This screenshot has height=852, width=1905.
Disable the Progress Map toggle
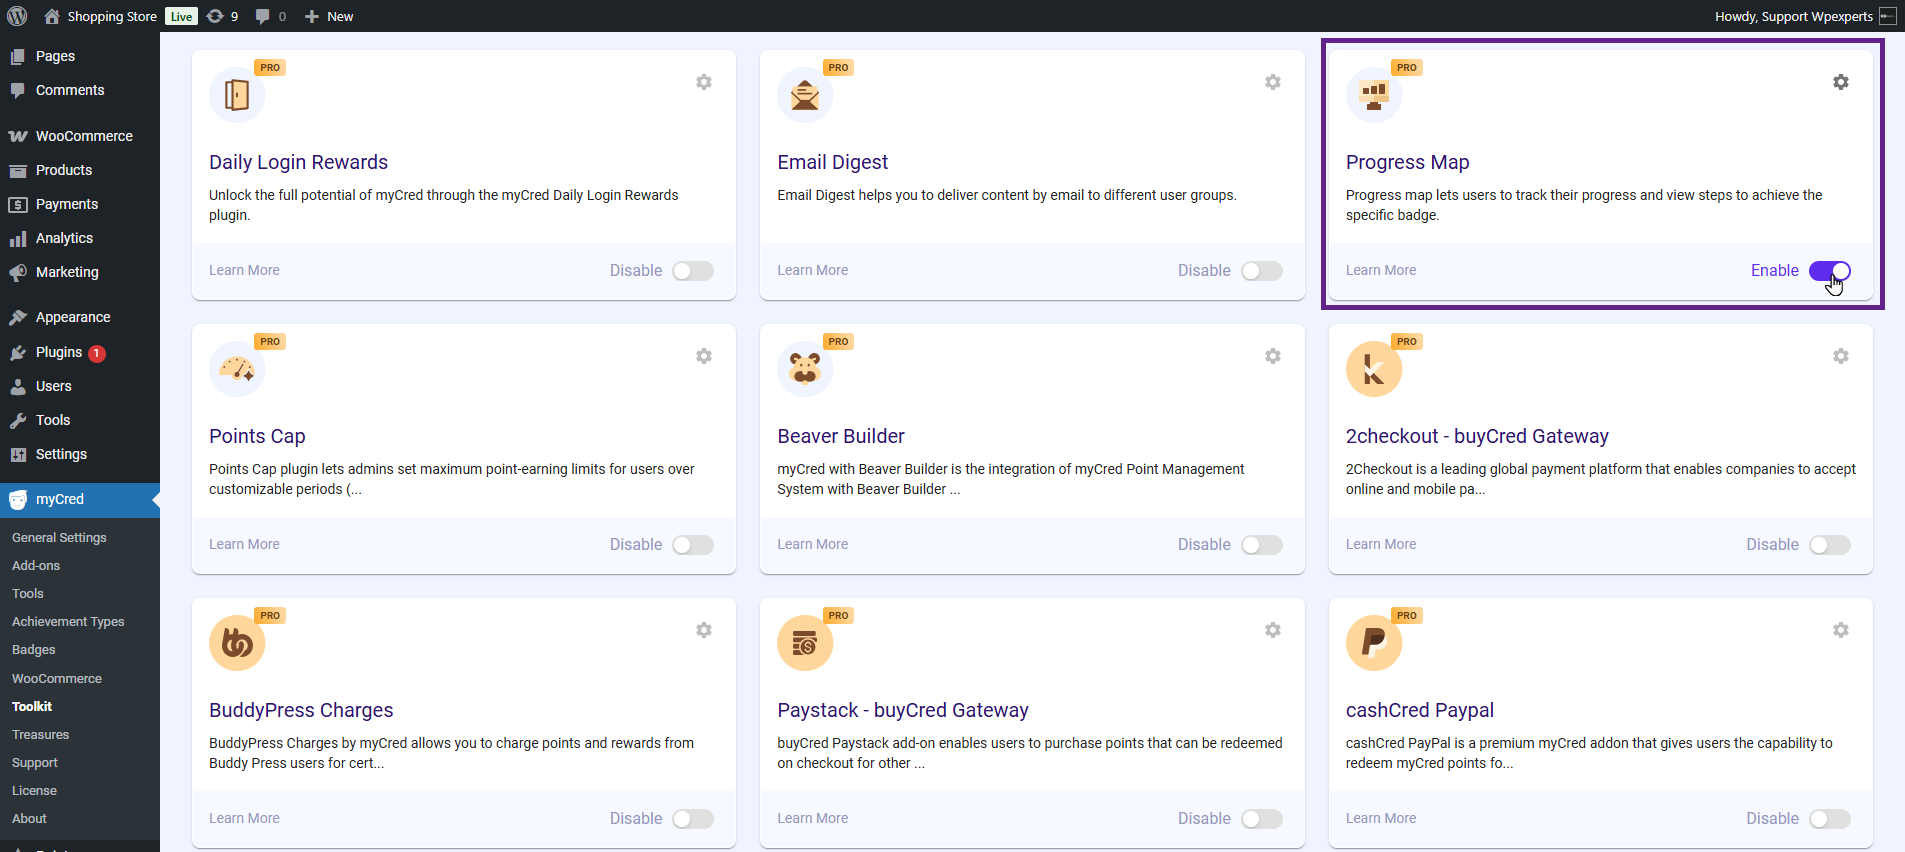click(x=1829, y=271)
